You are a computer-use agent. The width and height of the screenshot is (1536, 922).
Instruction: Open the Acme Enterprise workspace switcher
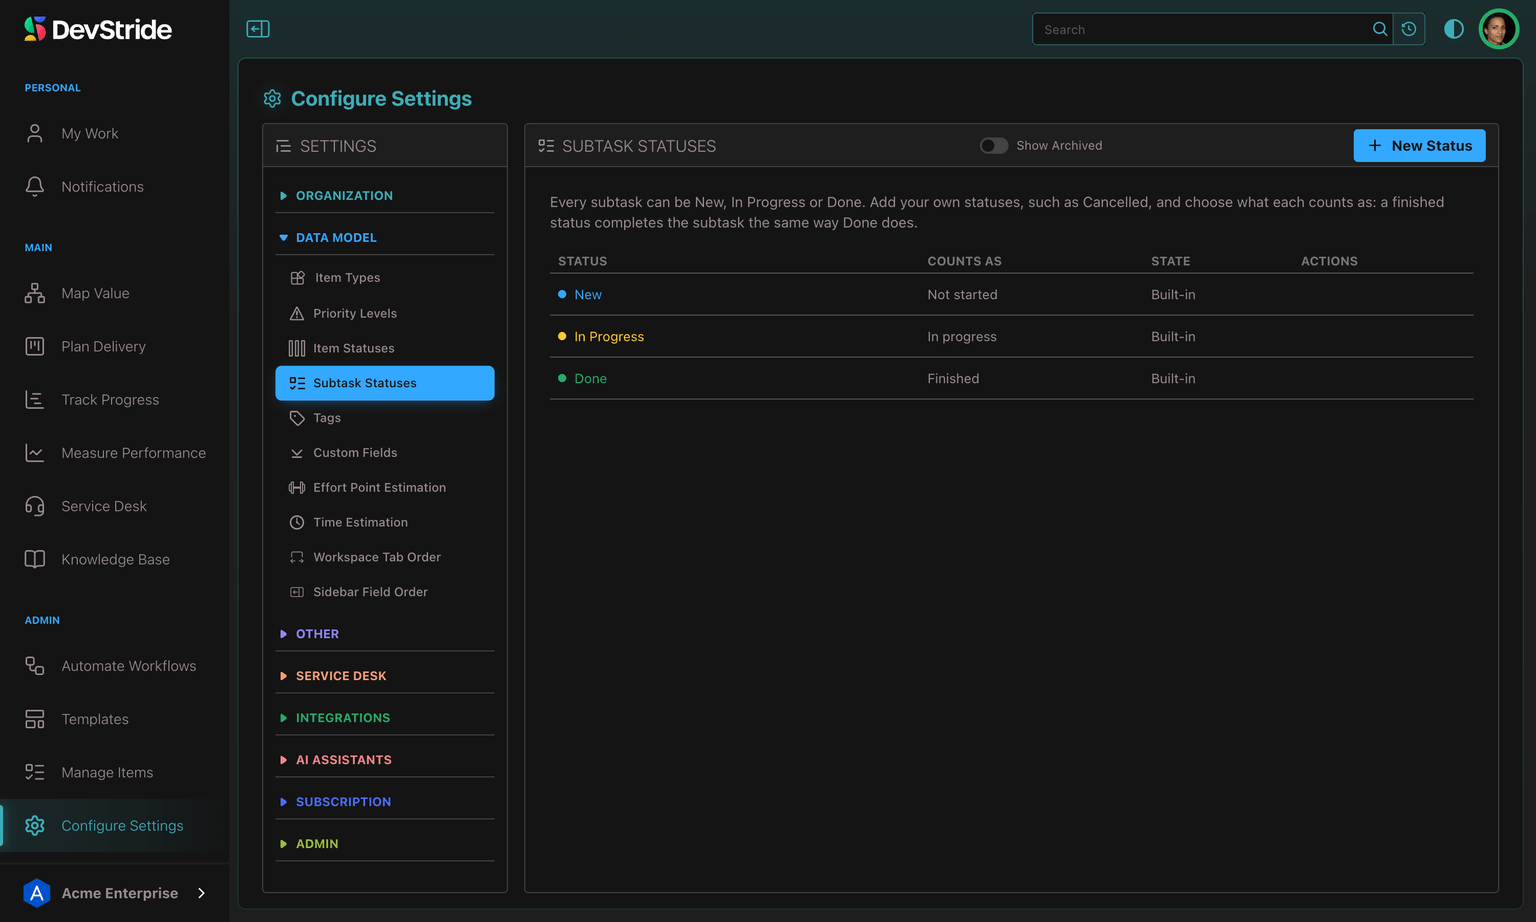[115, 893]
